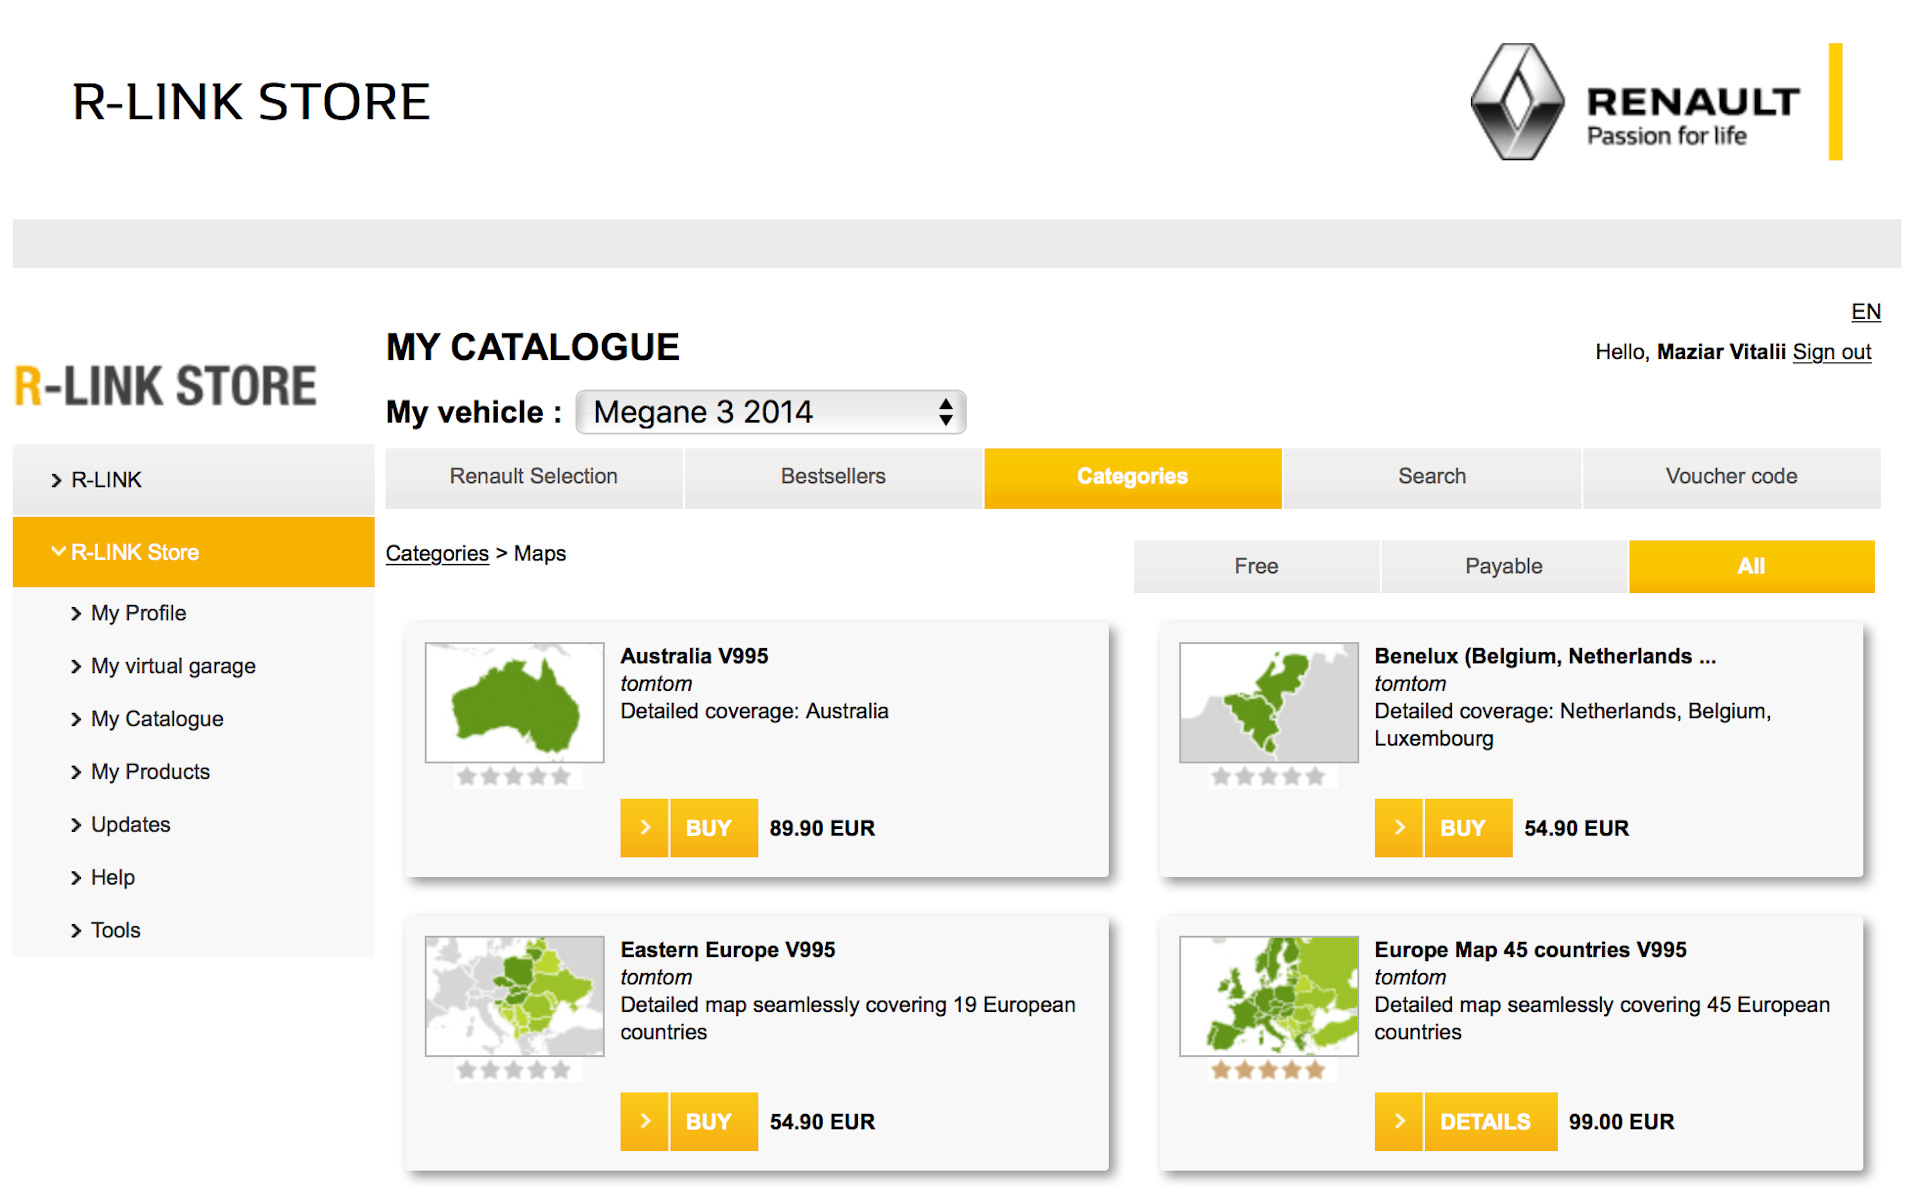The width and height of the screenshot is (1920, 1200).
Task: Buy the Australia V995 map
Action: (709, 828)
